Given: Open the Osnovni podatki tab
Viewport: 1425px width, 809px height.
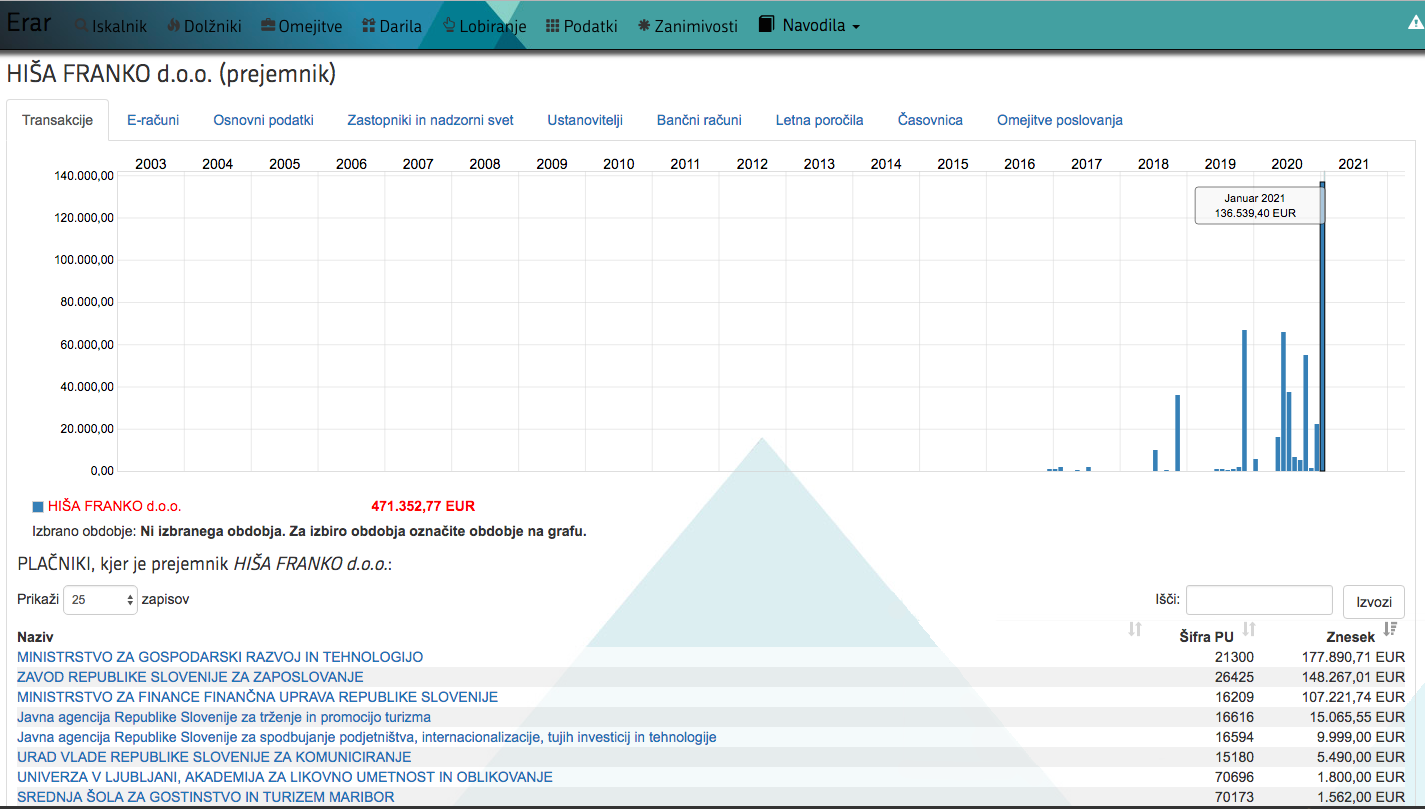Looking at the screenshot, I should click(263, 120).
